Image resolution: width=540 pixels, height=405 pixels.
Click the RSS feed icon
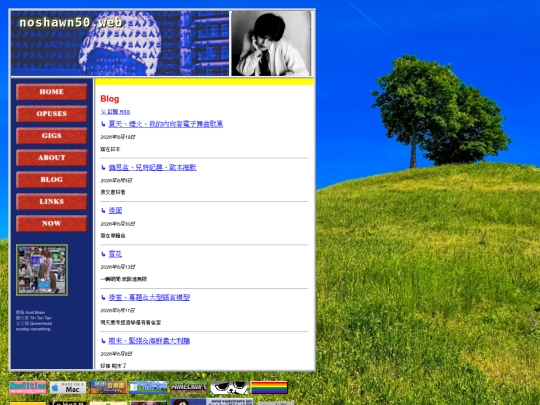coord(103,112)
